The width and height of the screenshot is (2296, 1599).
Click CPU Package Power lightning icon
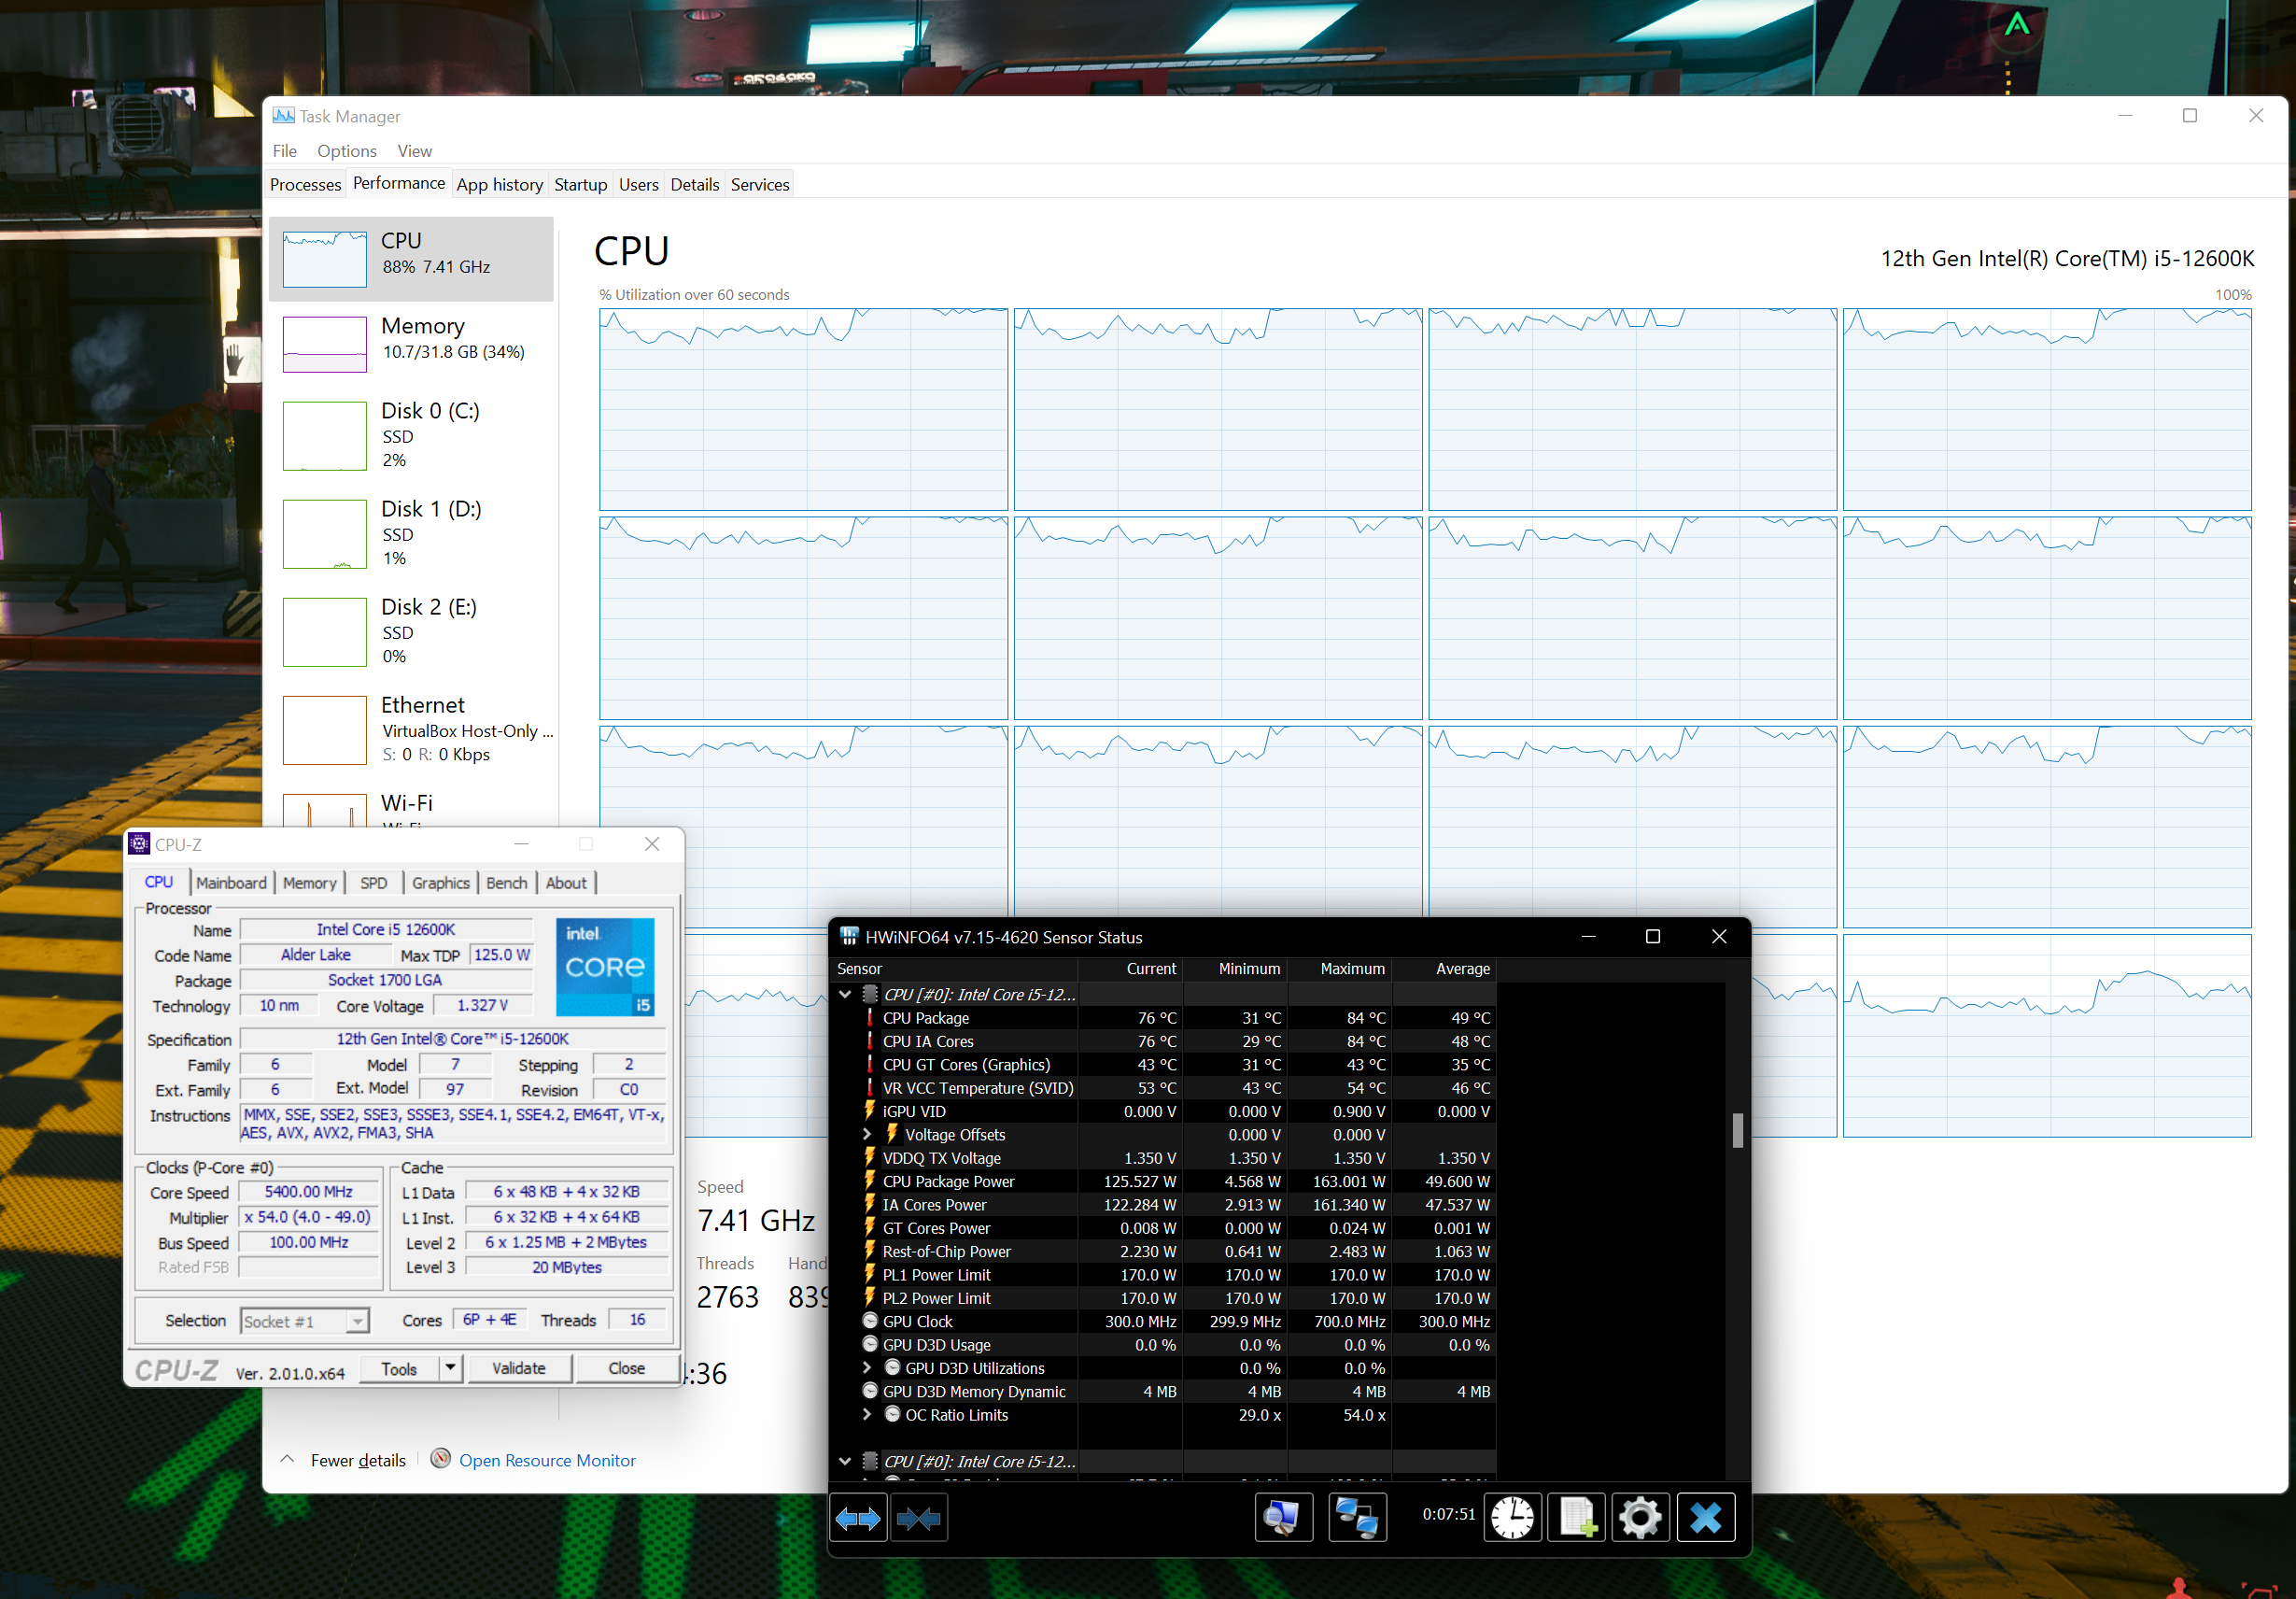[870, 1181]
